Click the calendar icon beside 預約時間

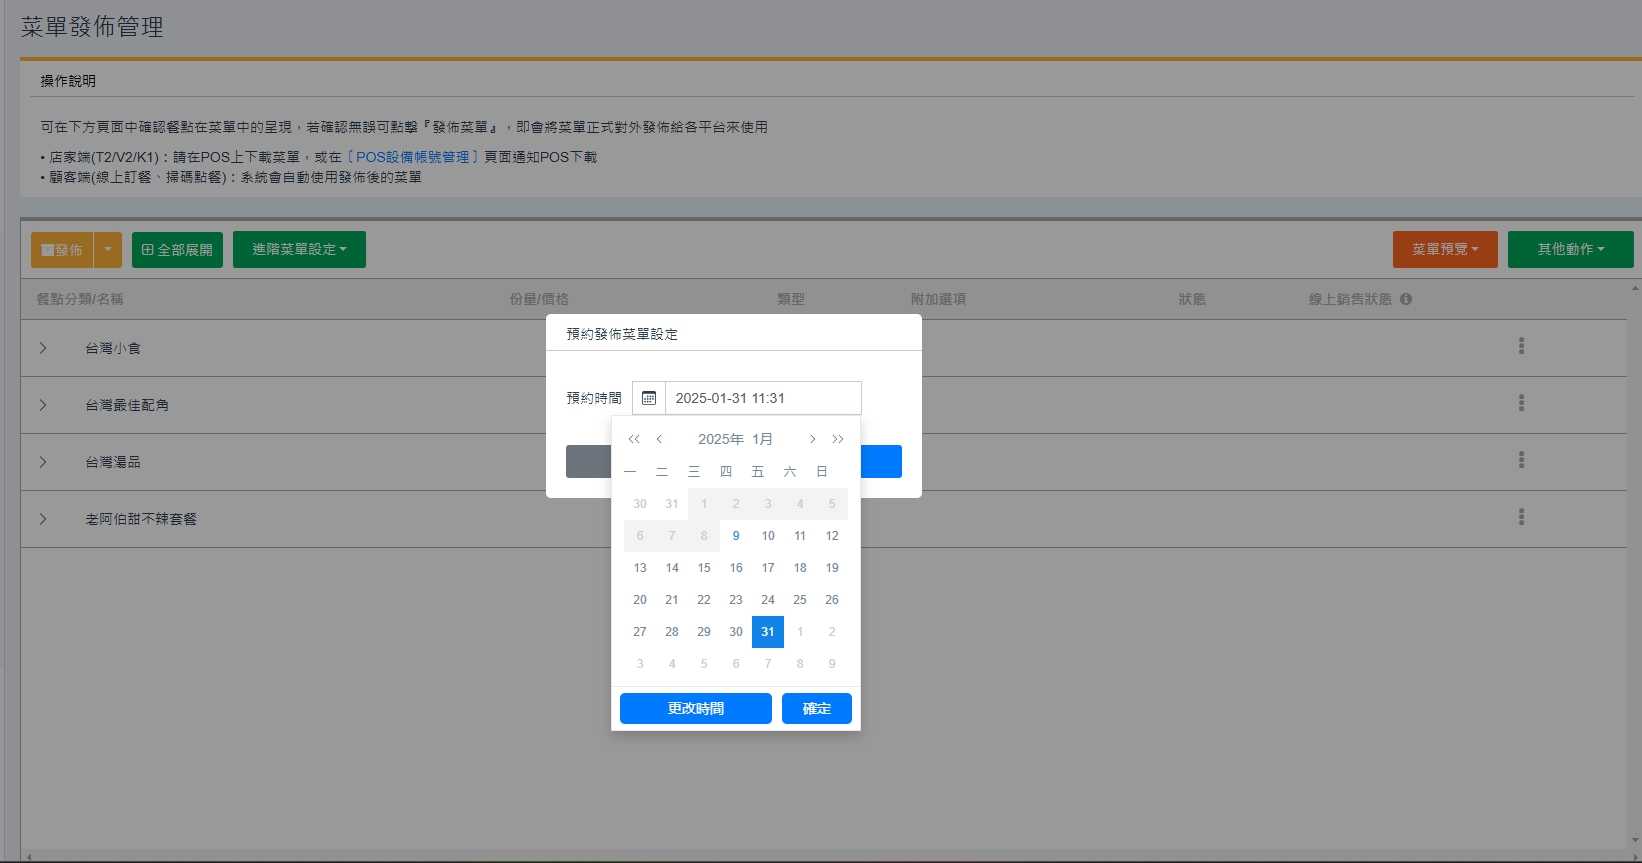pos(648,398)
